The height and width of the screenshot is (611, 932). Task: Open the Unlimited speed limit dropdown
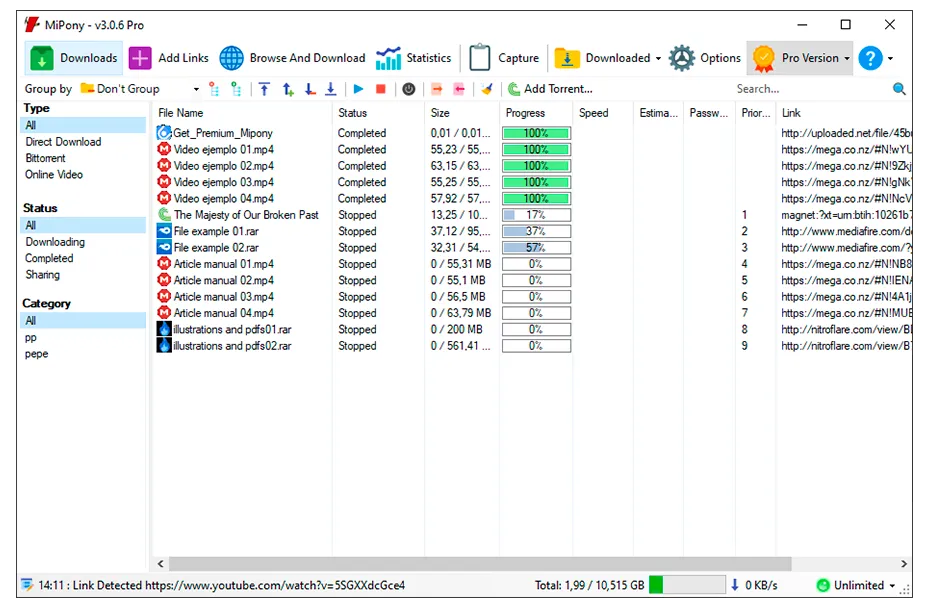(856, 585)
